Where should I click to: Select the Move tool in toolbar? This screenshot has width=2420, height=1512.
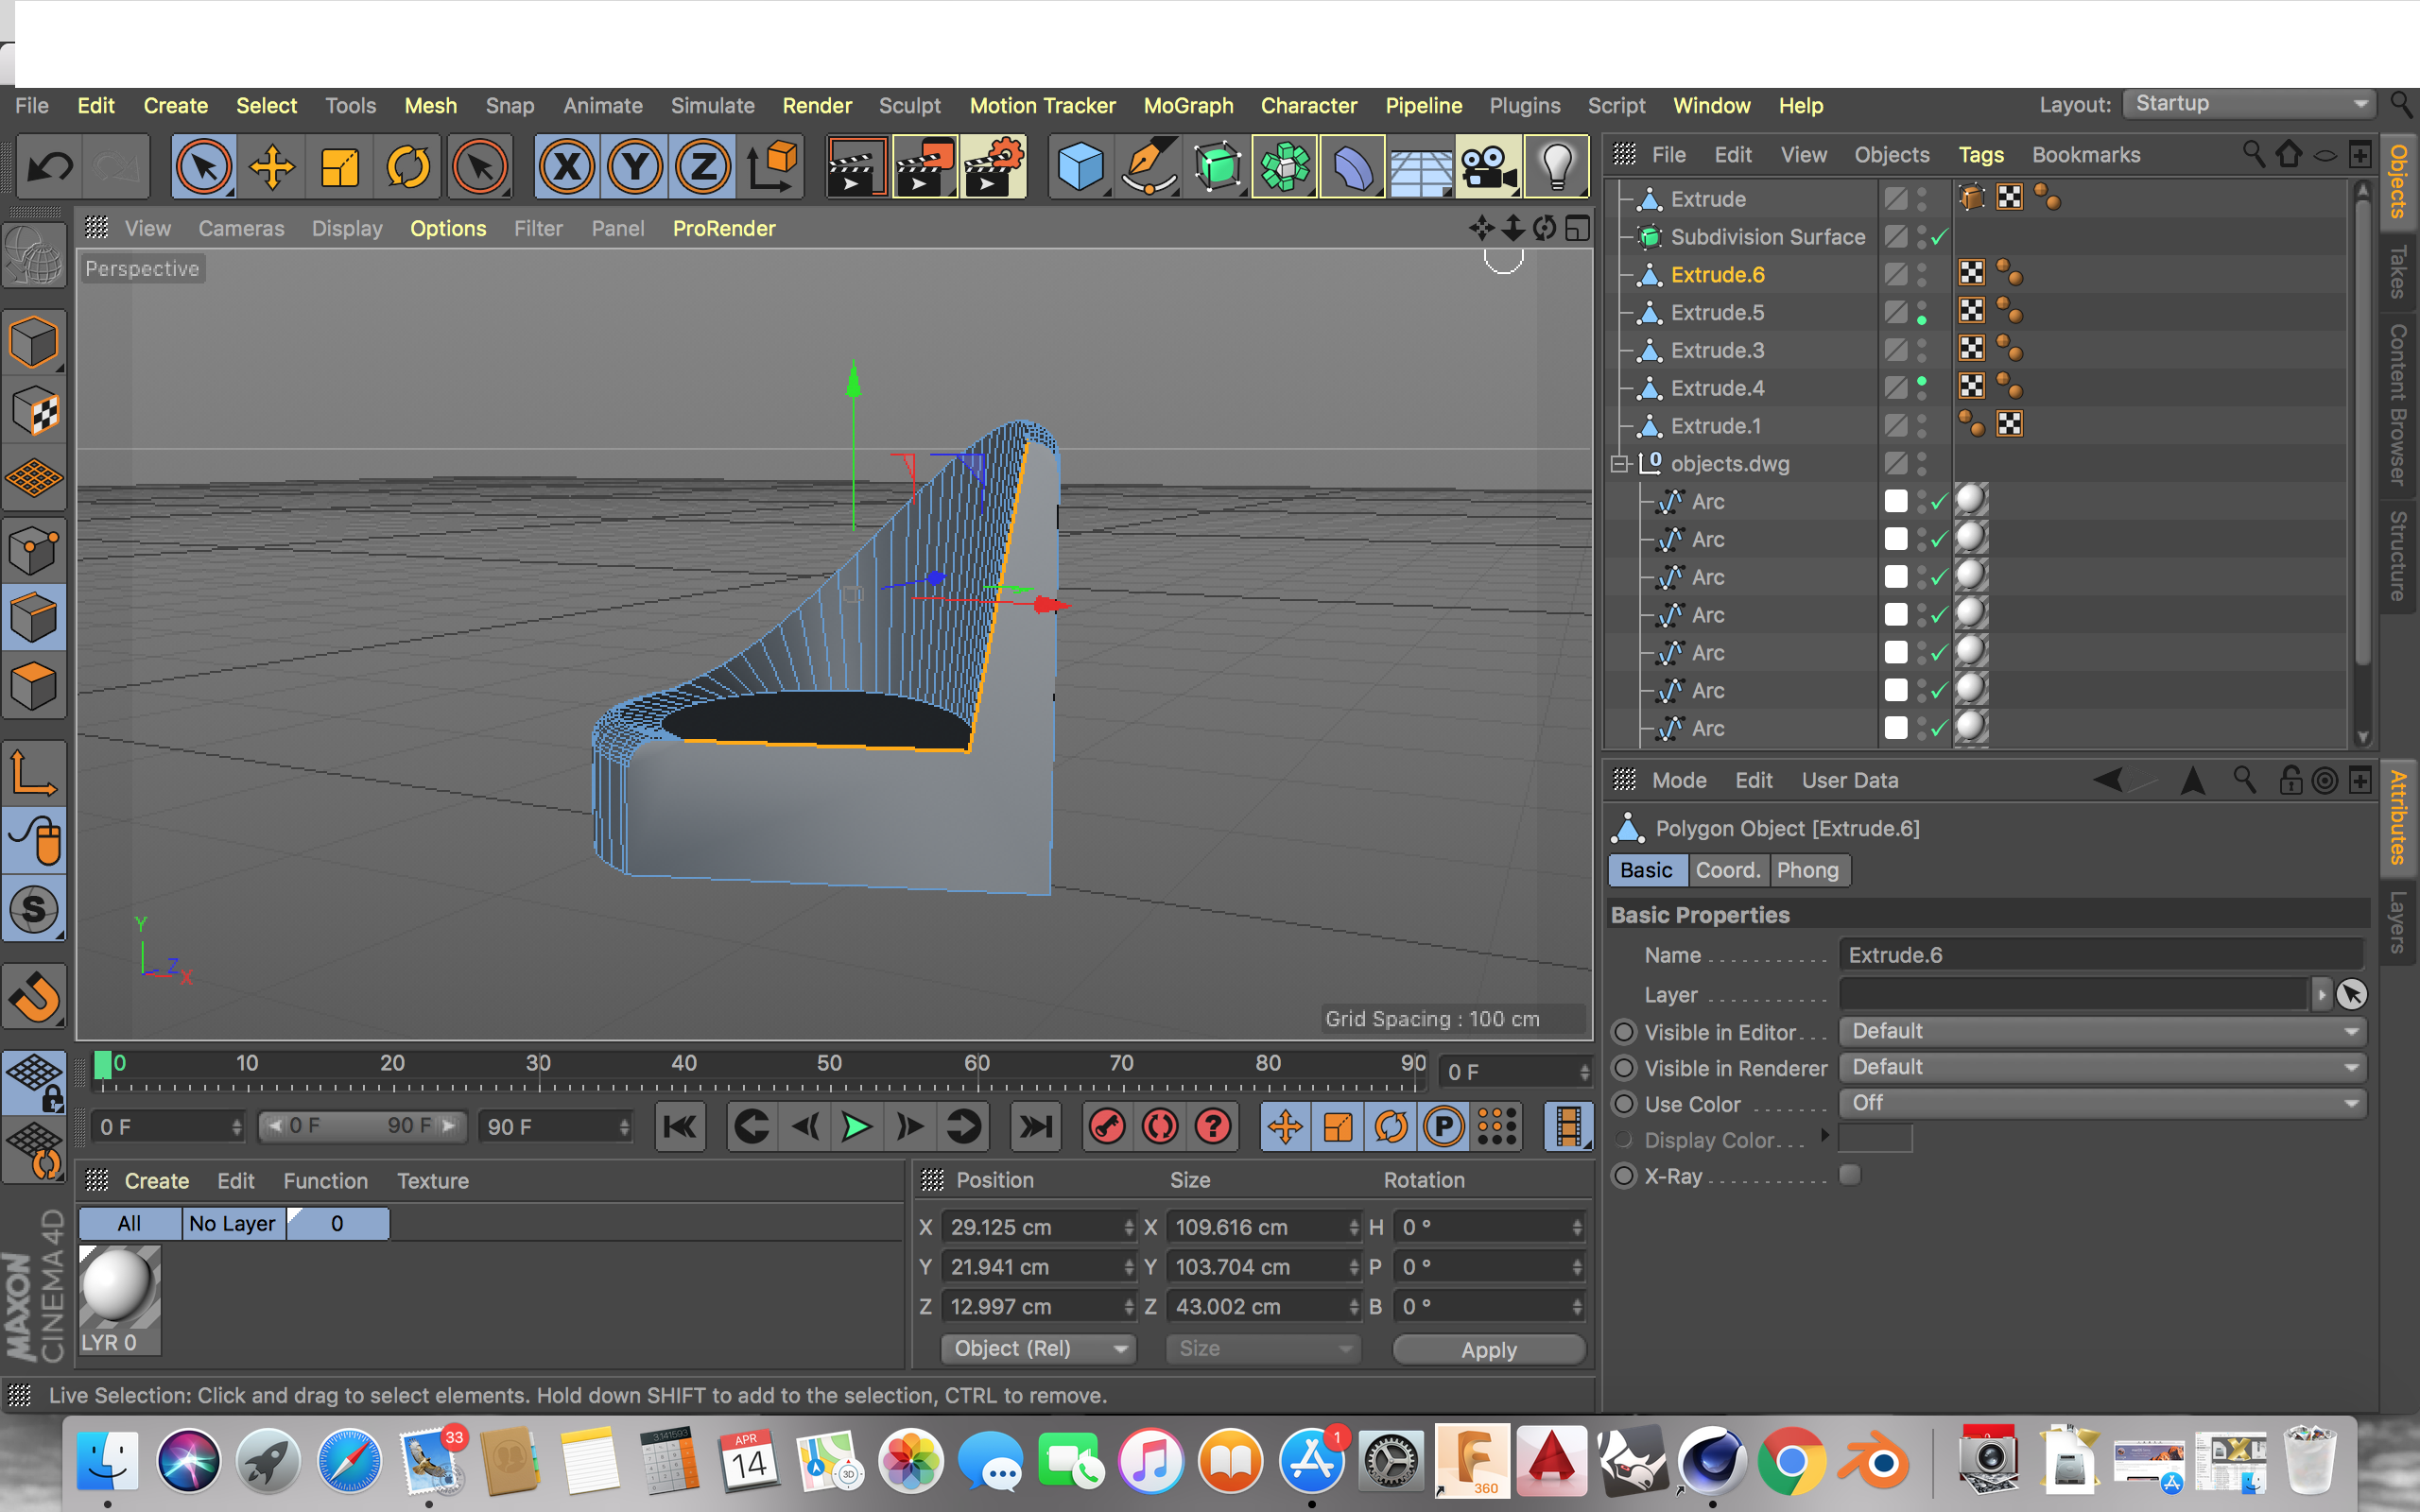[x=272, y=167]
